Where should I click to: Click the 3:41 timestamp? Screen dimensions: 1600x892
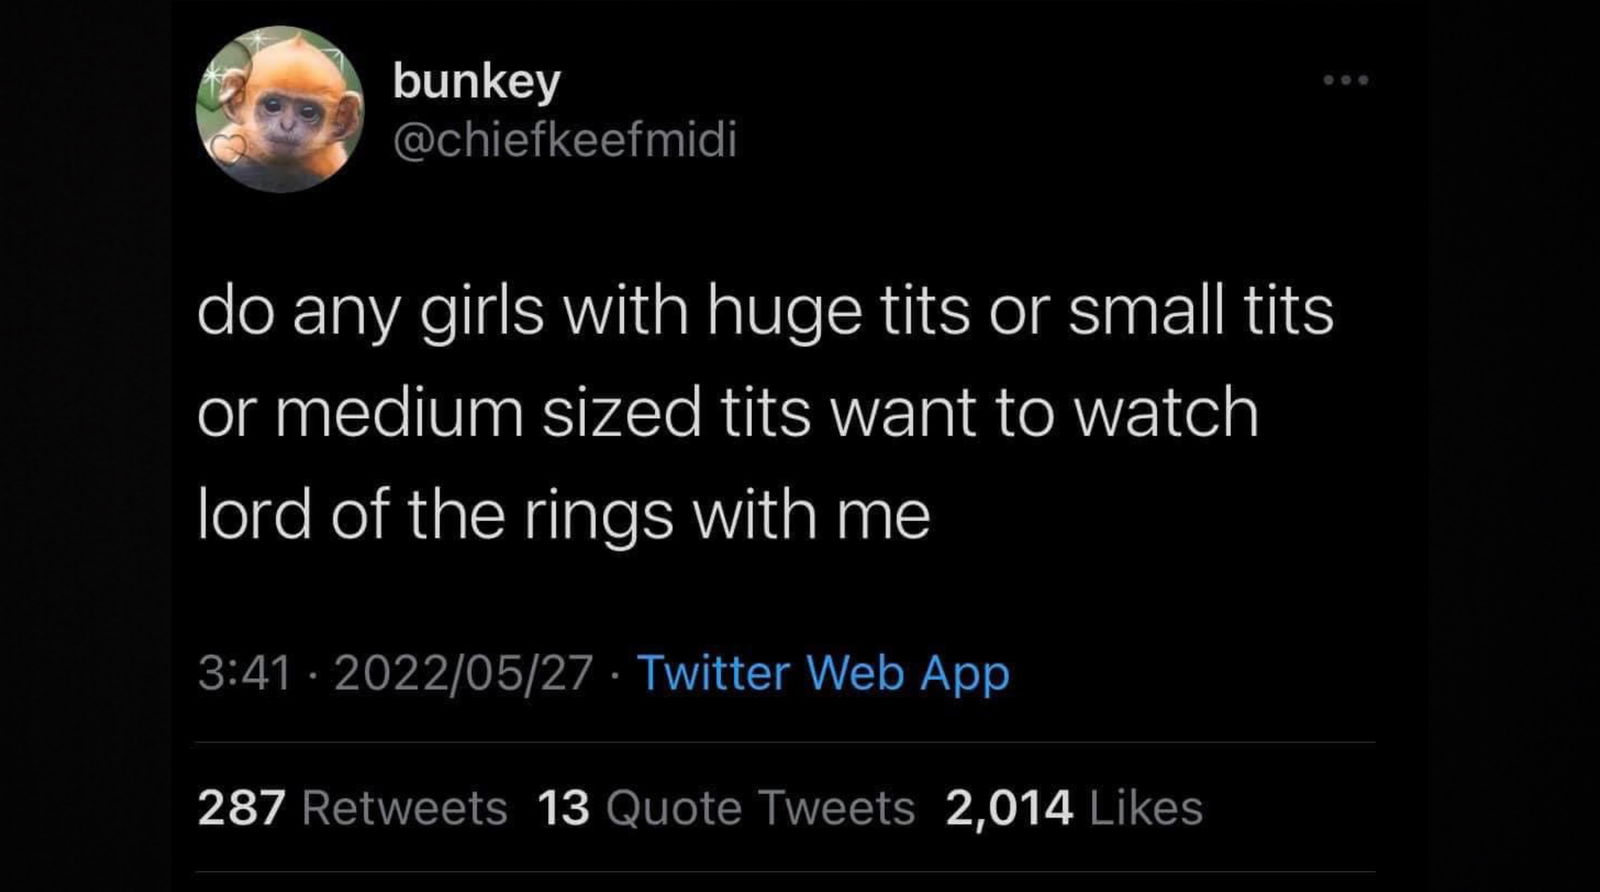[244, 673]
